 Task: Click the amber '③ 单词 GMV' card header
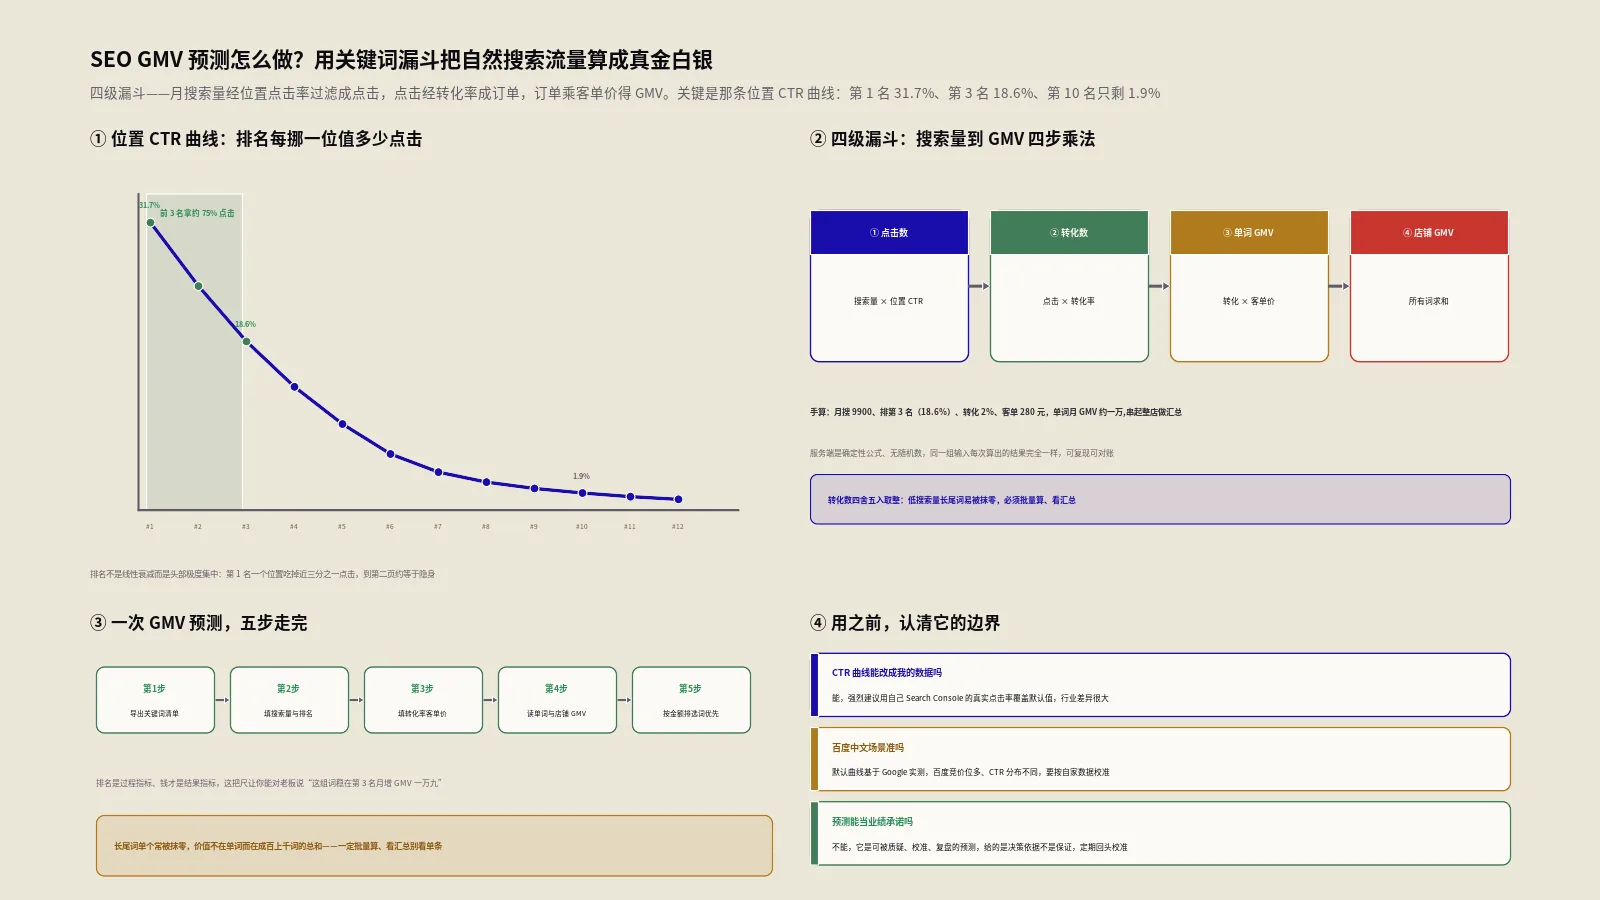tap(1249, 232)
